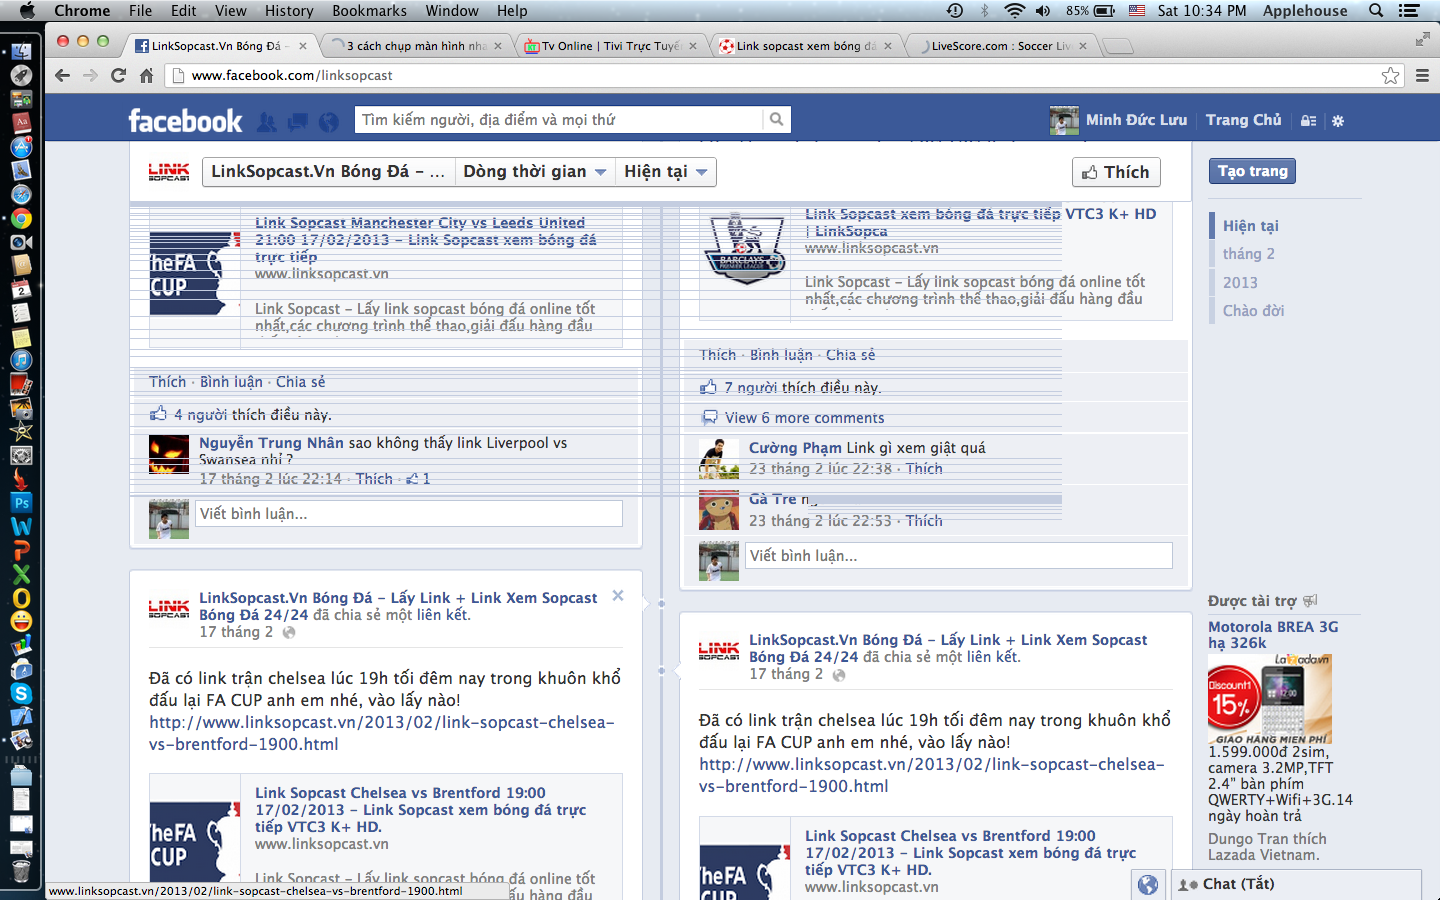This screenshot has height=900, width=1440.
Task: Expand the Dòng thời gian dropdown
Action: click(535, 172)
